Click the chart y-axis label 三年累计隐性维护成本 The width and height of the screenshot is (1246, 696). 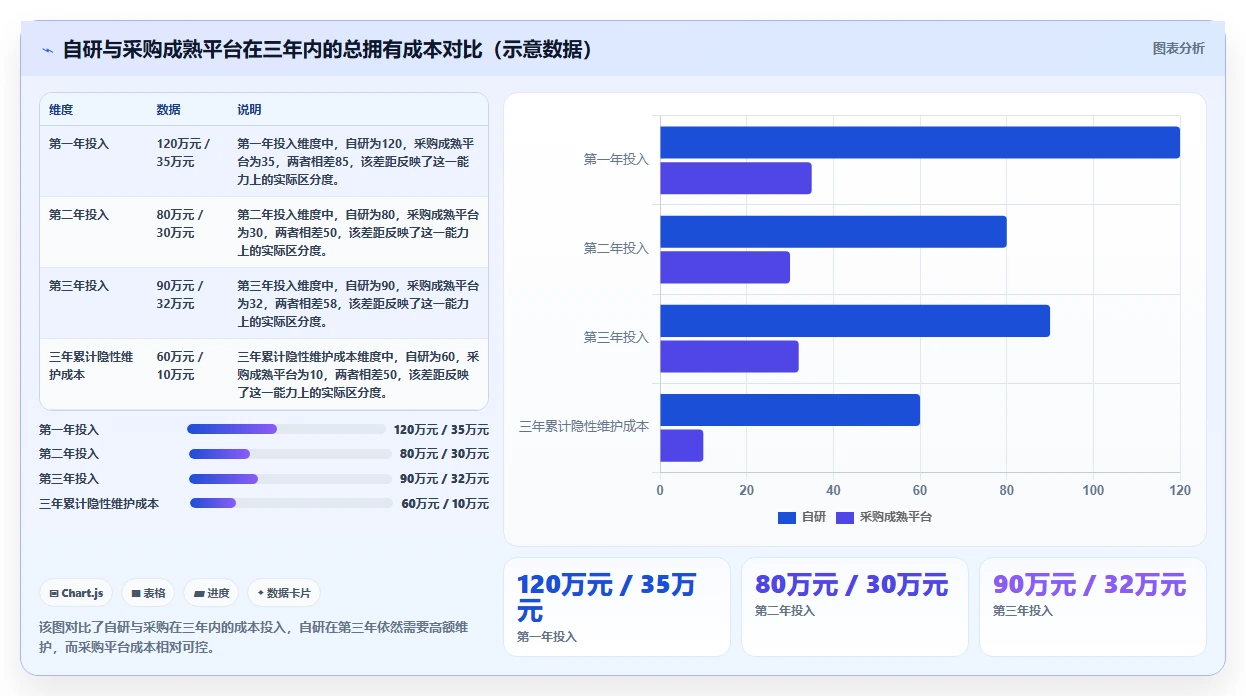click(584, 426)
